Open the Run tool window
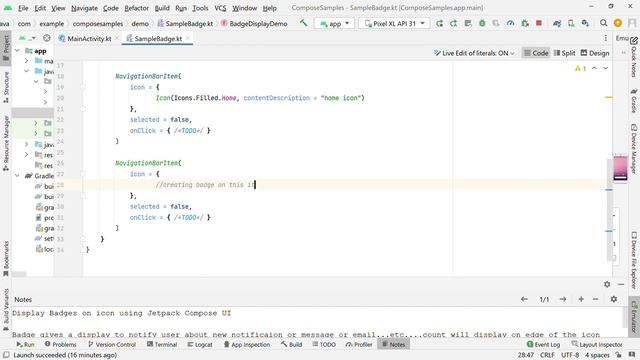 tap(25, 344)
